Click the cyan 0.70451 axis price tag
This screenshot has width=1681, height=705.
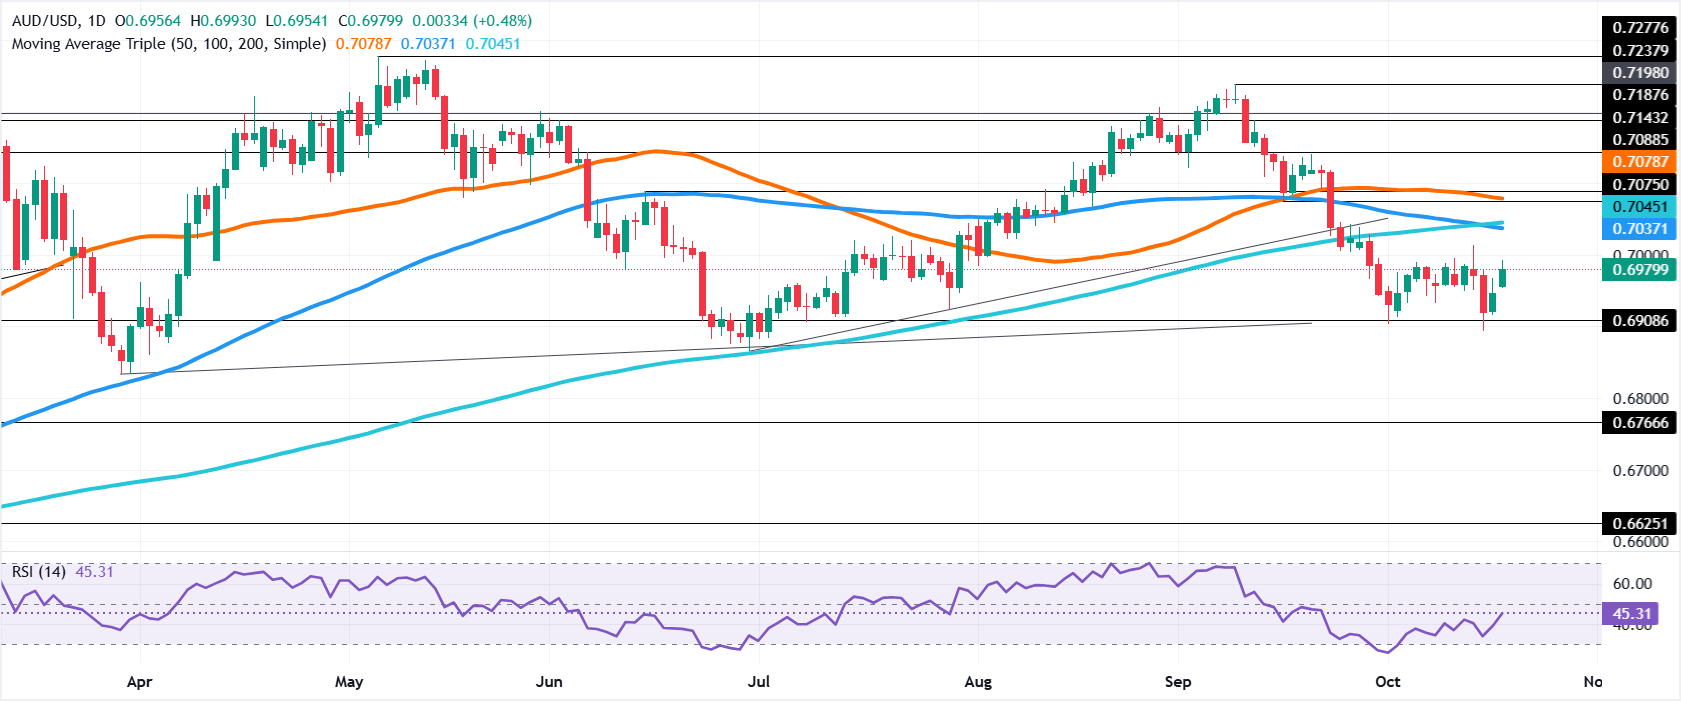coord(1640,207)
